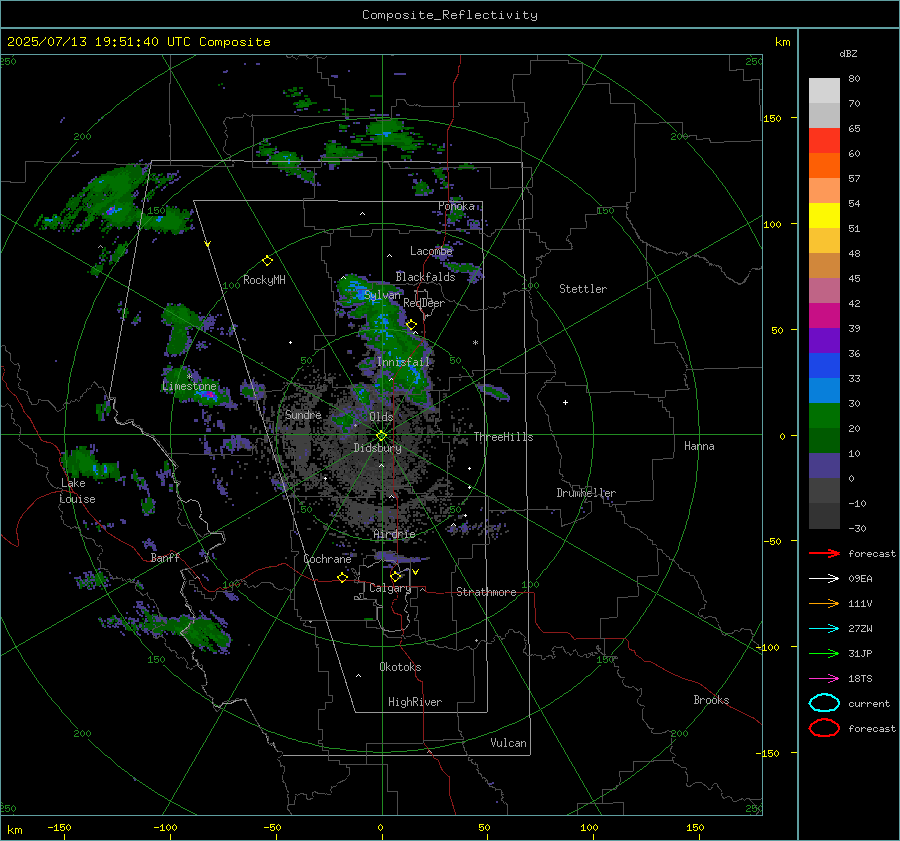The image size is (900, 841).
Task: Click the green swatch between 30 and 20
Action: click(824, 415)
